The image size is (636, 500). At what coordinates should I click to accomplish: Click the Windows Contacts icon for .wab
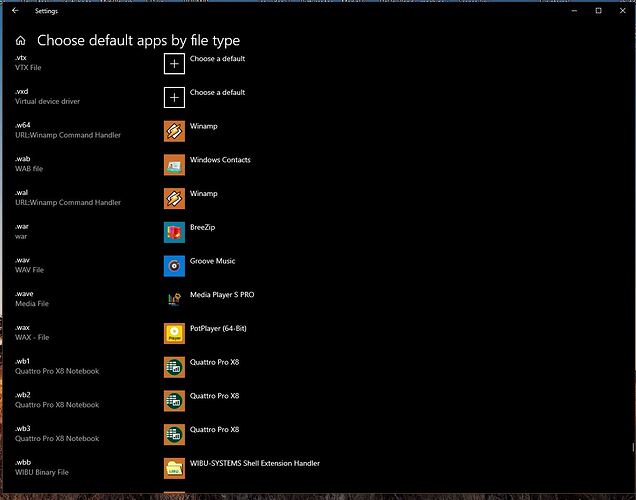coord(174,165)
